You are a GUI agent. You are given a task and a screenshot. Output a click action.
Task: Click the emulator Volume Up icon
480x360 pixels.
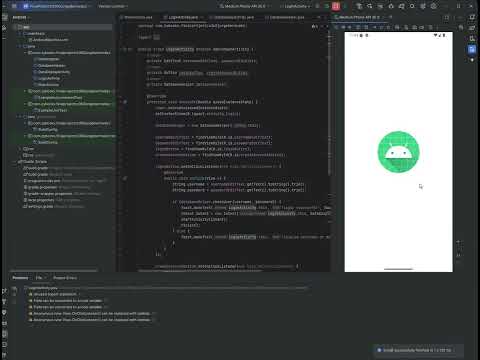pos(343,27)
